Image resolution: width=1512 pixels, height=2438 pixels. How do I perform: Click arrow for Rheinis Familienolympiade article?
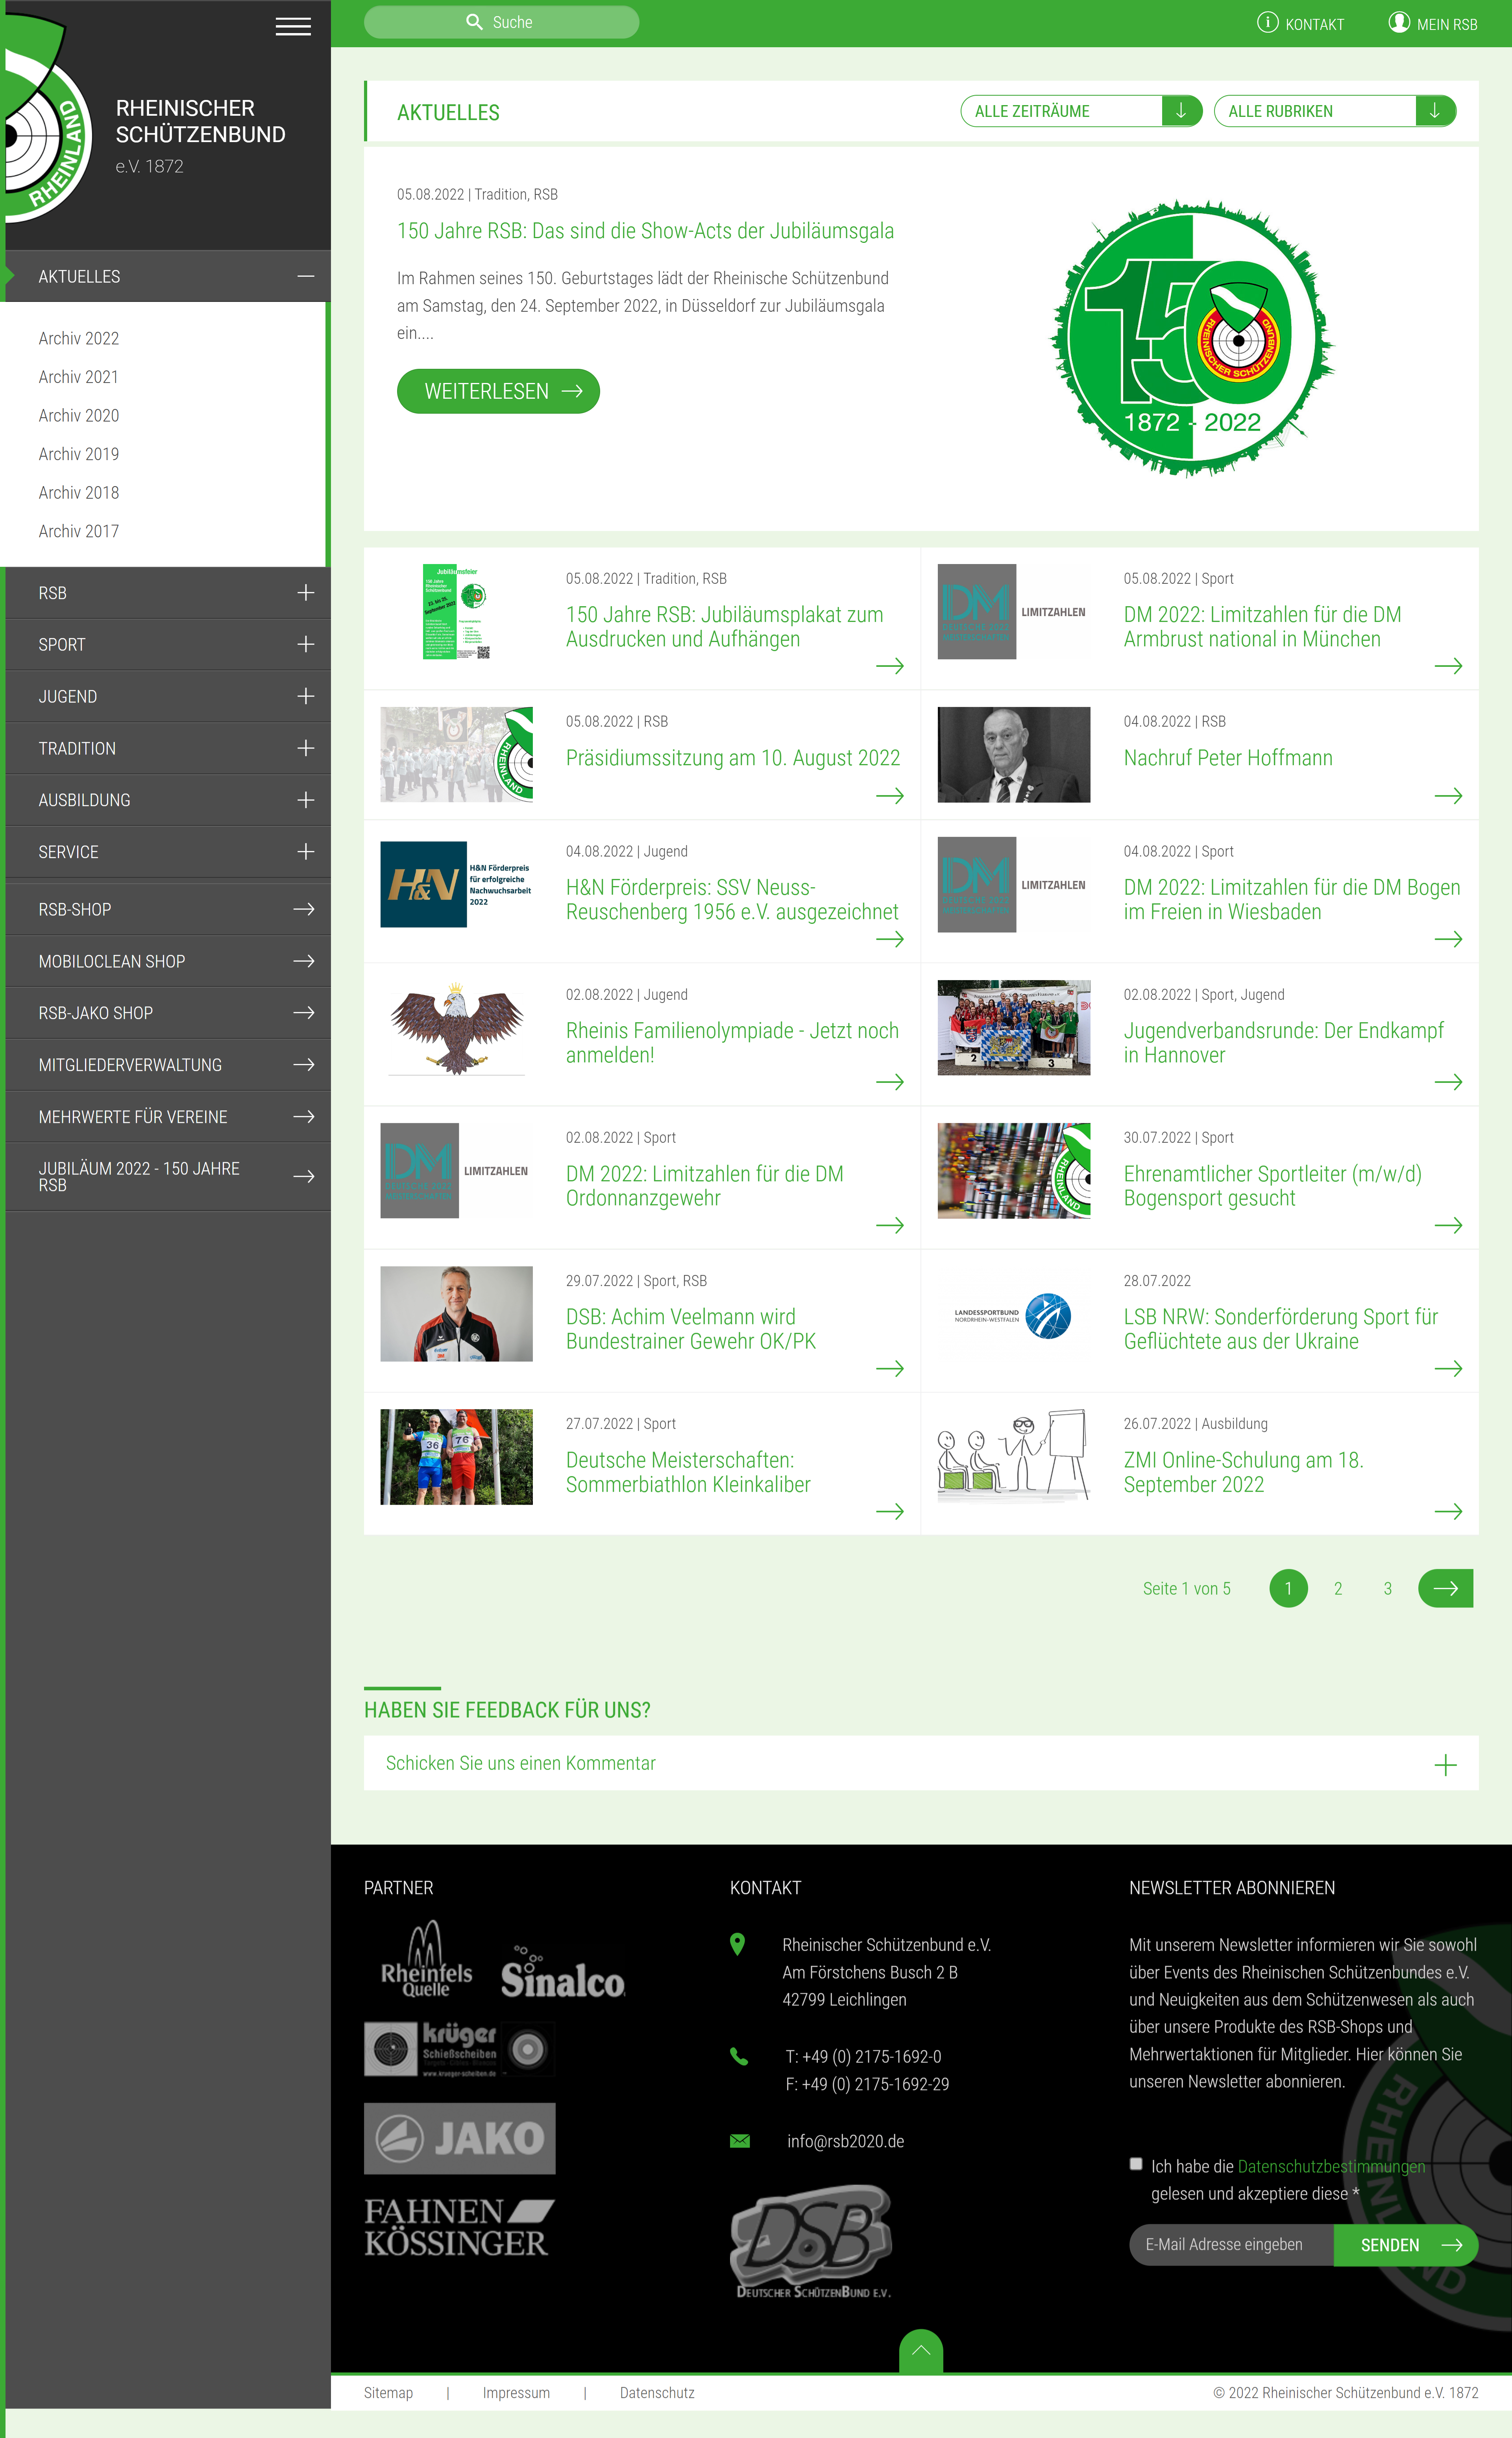(889, 1082)
